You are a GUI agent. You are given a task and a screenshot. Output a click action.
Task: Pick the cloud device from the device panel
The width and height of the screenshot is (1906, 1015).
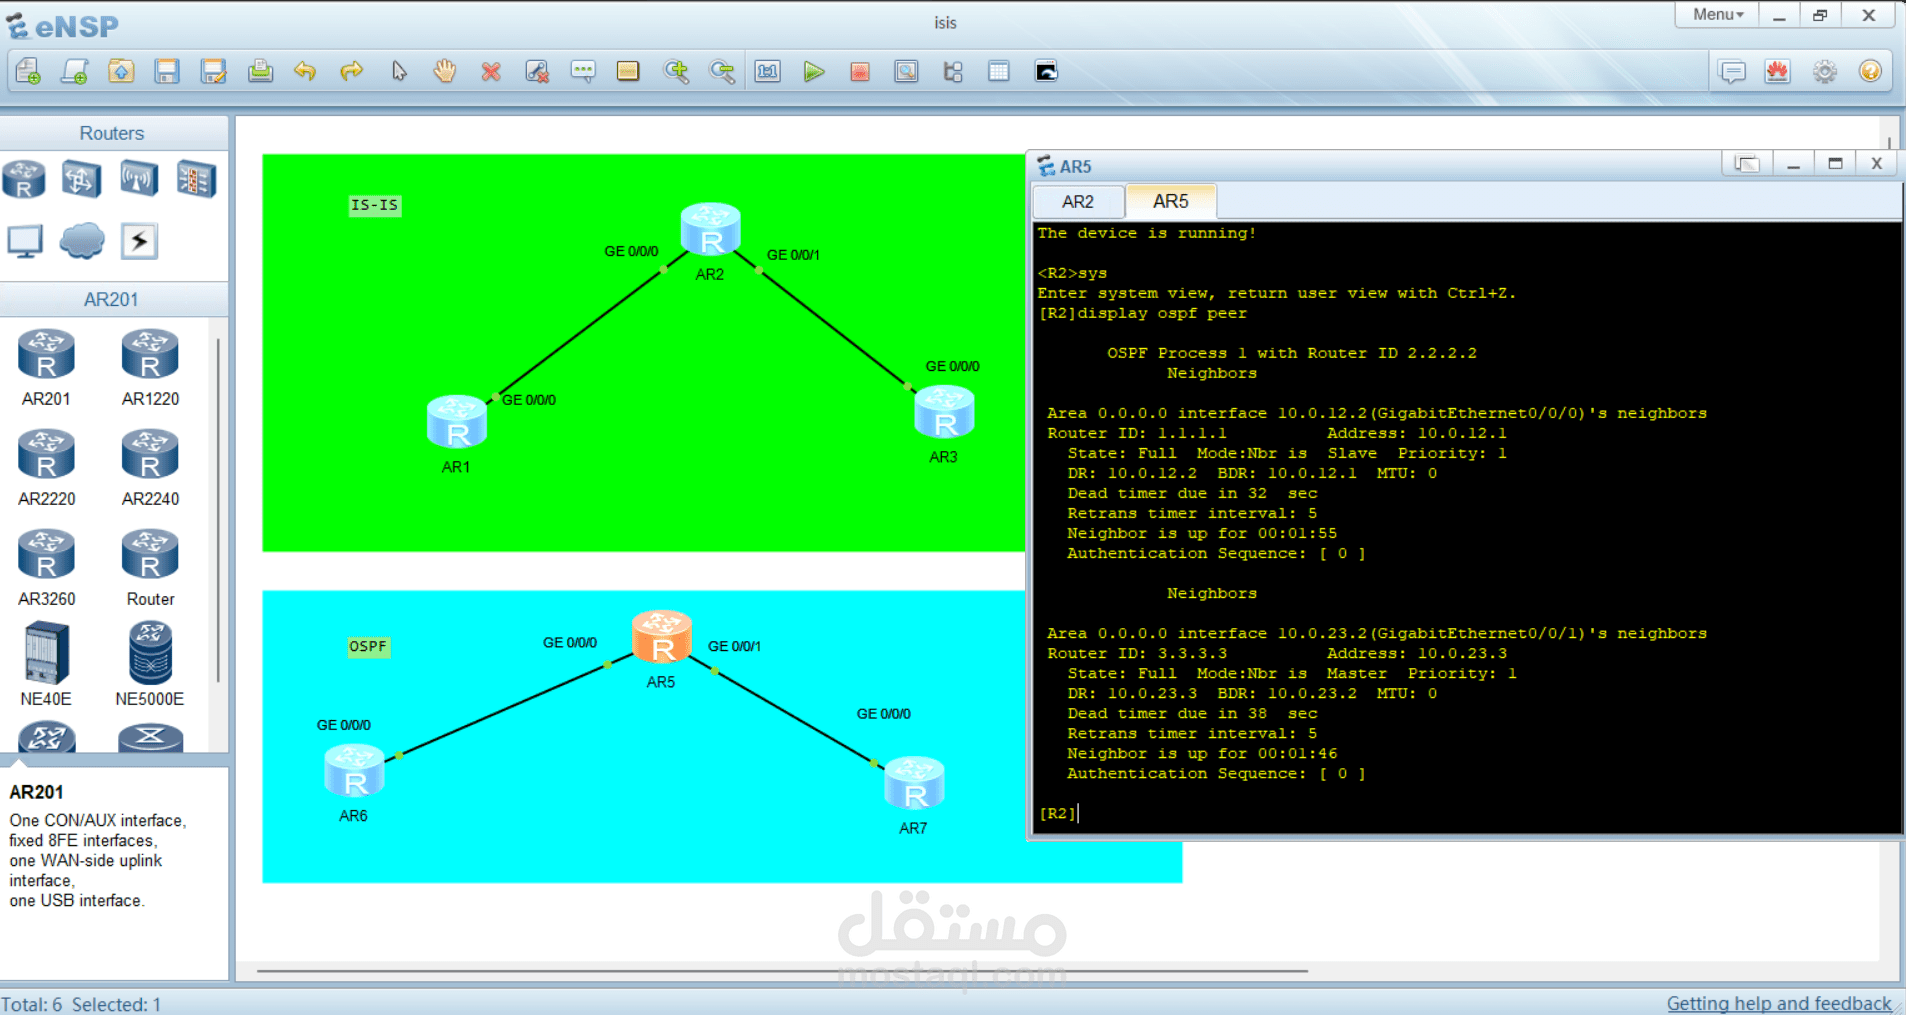pyautogui.click(x=81, y=240)
